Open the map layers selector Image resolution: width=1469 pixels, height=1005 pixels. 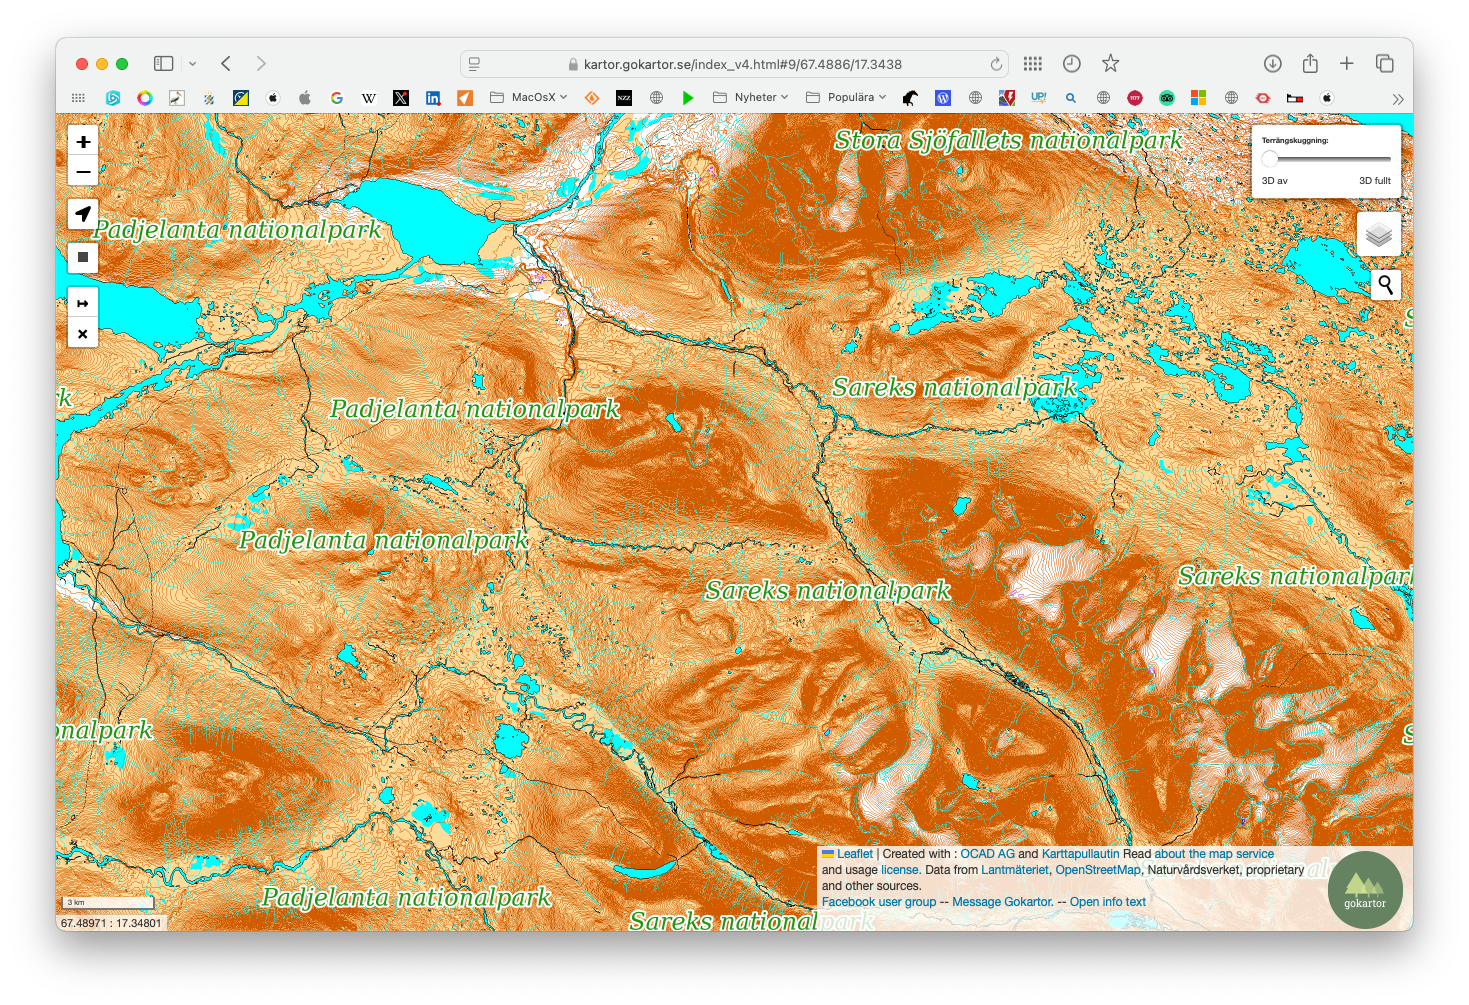[x=1378, y=235]
